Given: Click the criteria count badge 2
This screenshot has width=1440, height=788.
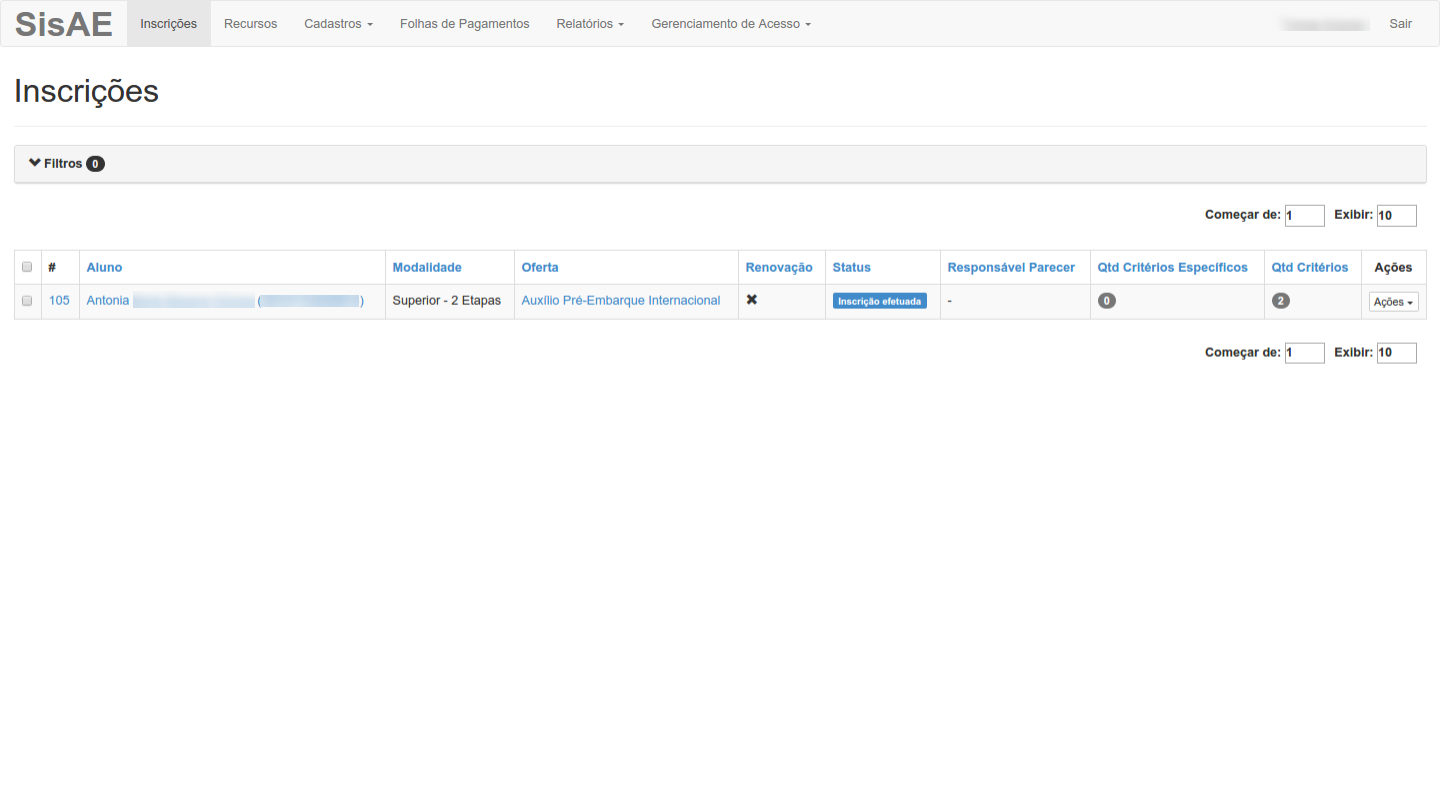Looking at the screenshot, I should pyautogui.click(x=1281, y=300).
